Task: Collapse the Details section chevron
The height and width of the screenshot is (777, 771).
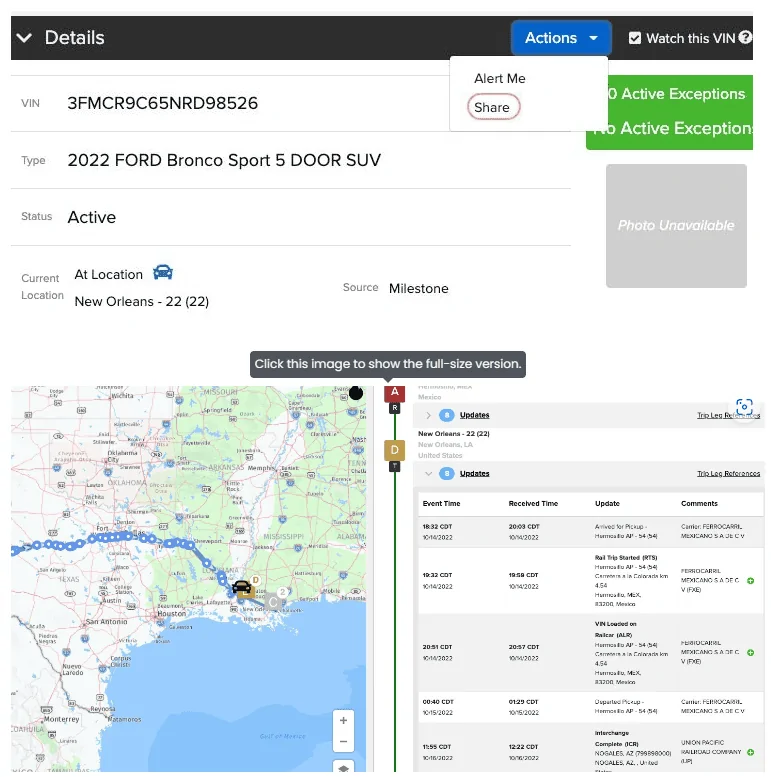Action: [x=24, y=38]
